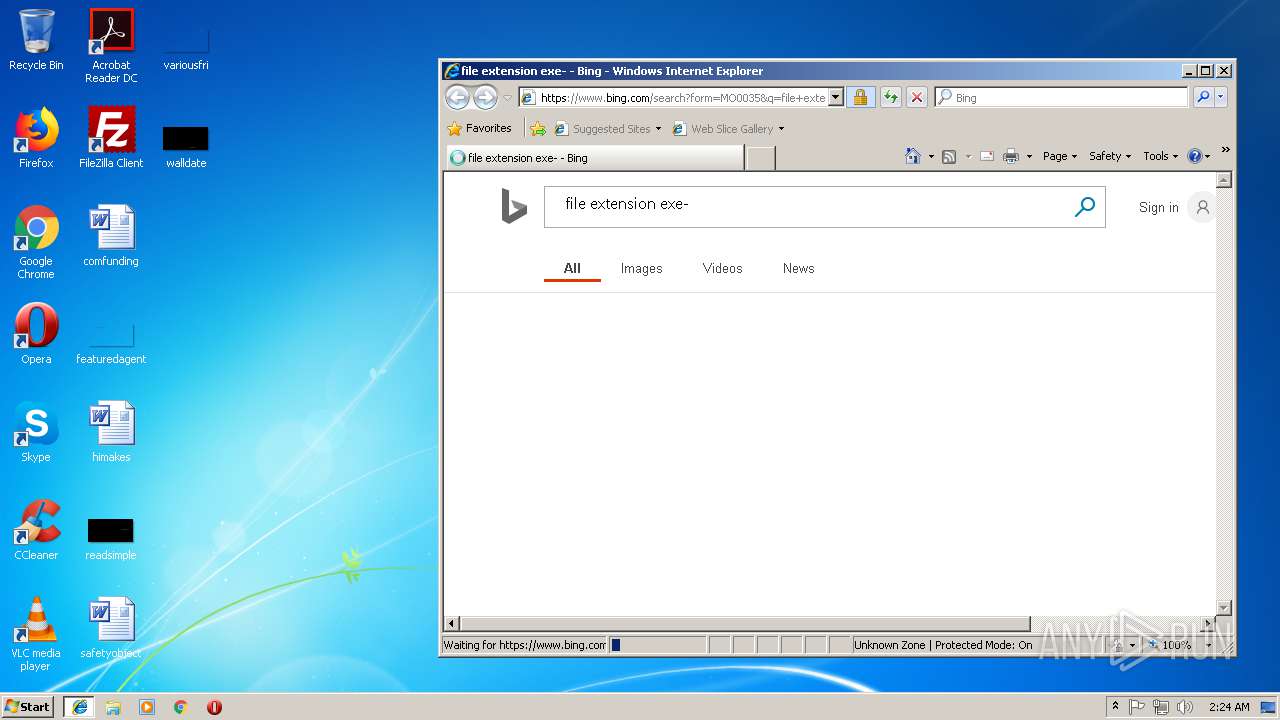Click the 2:24 AM clock
Screen dimensions: 1280x720
point(1229,707)
